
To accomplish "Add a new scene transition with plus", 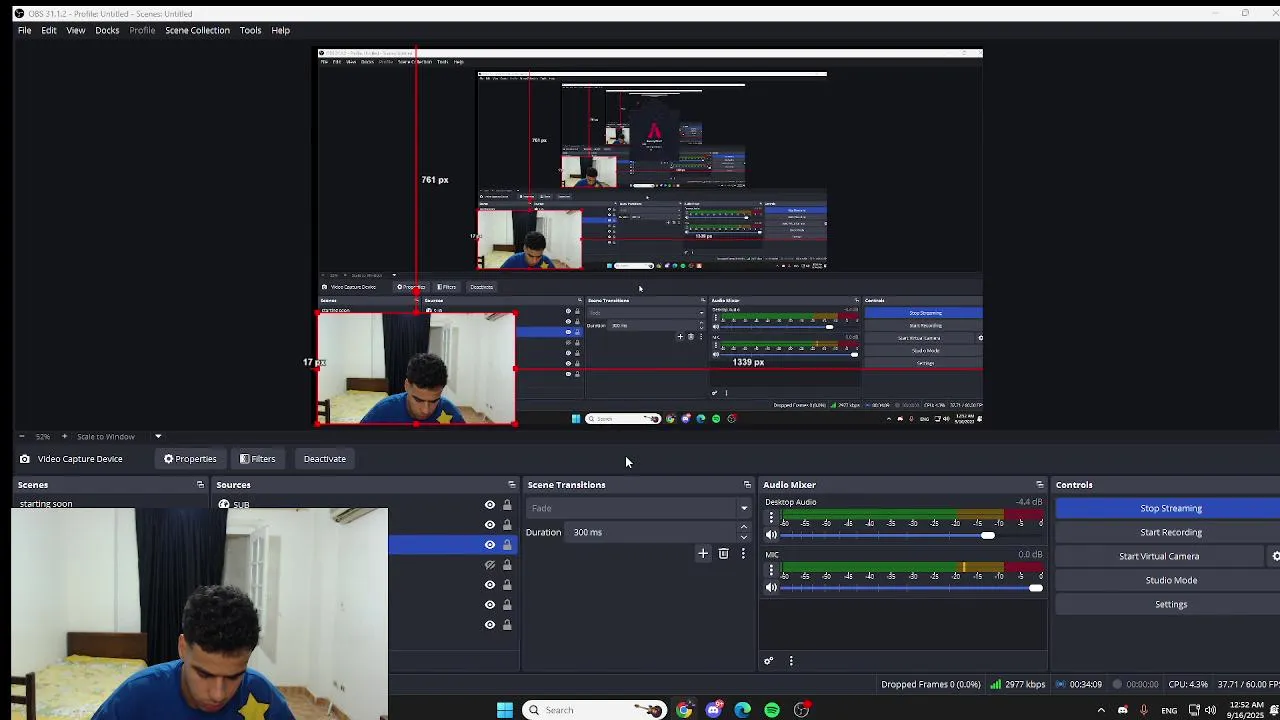I will 703,553.
